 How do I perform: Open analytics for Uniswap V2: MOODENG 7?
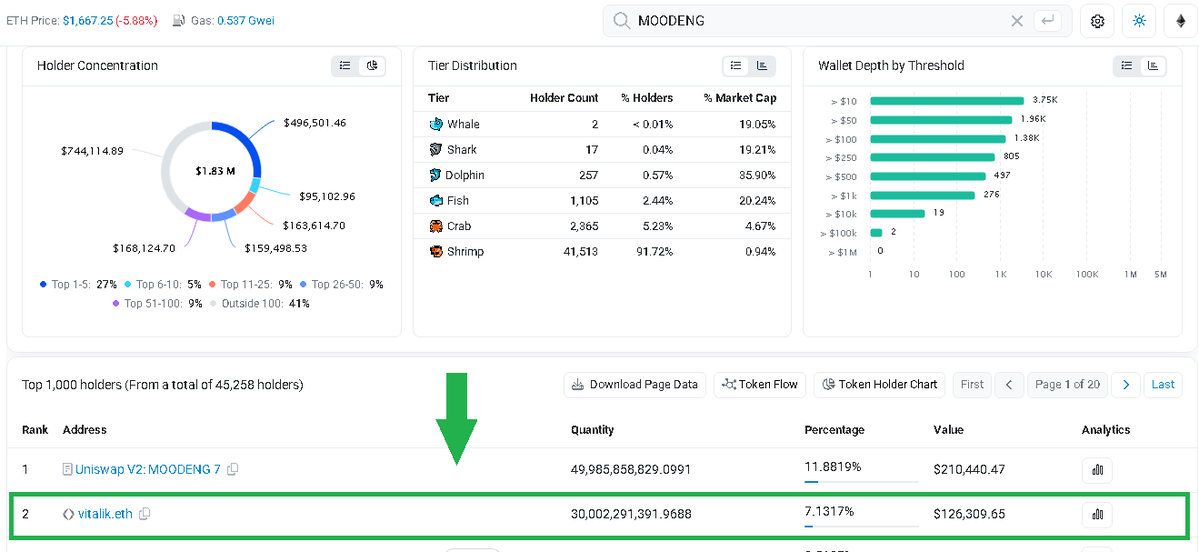[1097, 470]
